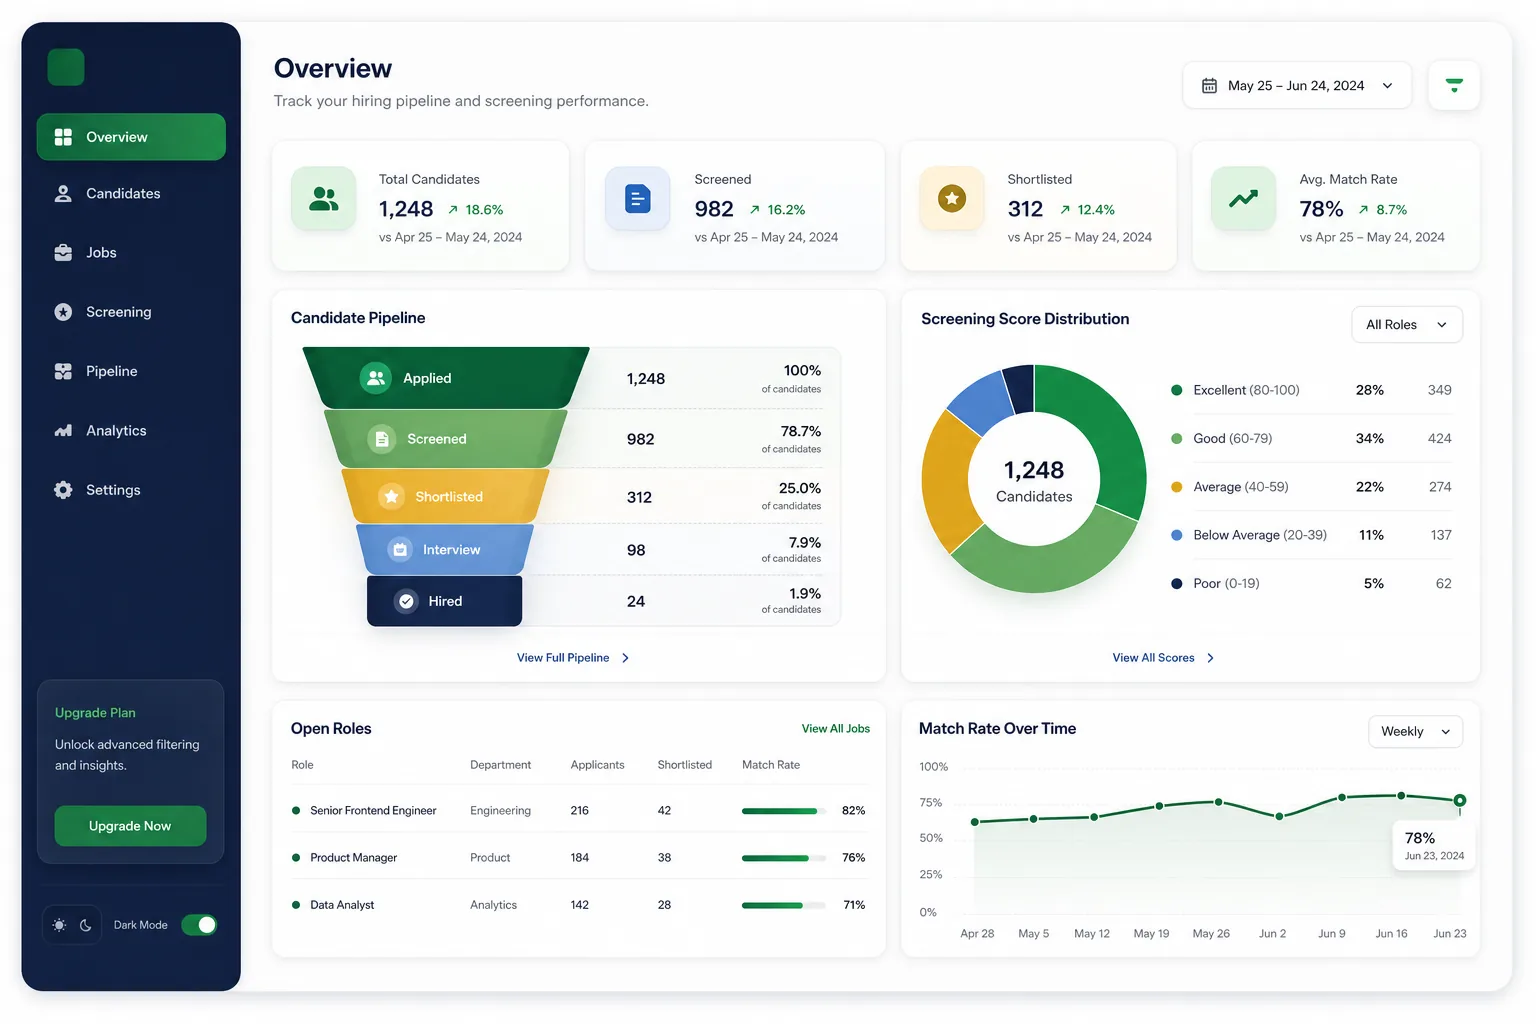Click the green app logo in sidebar
1536x1024 pixels.
66,67
